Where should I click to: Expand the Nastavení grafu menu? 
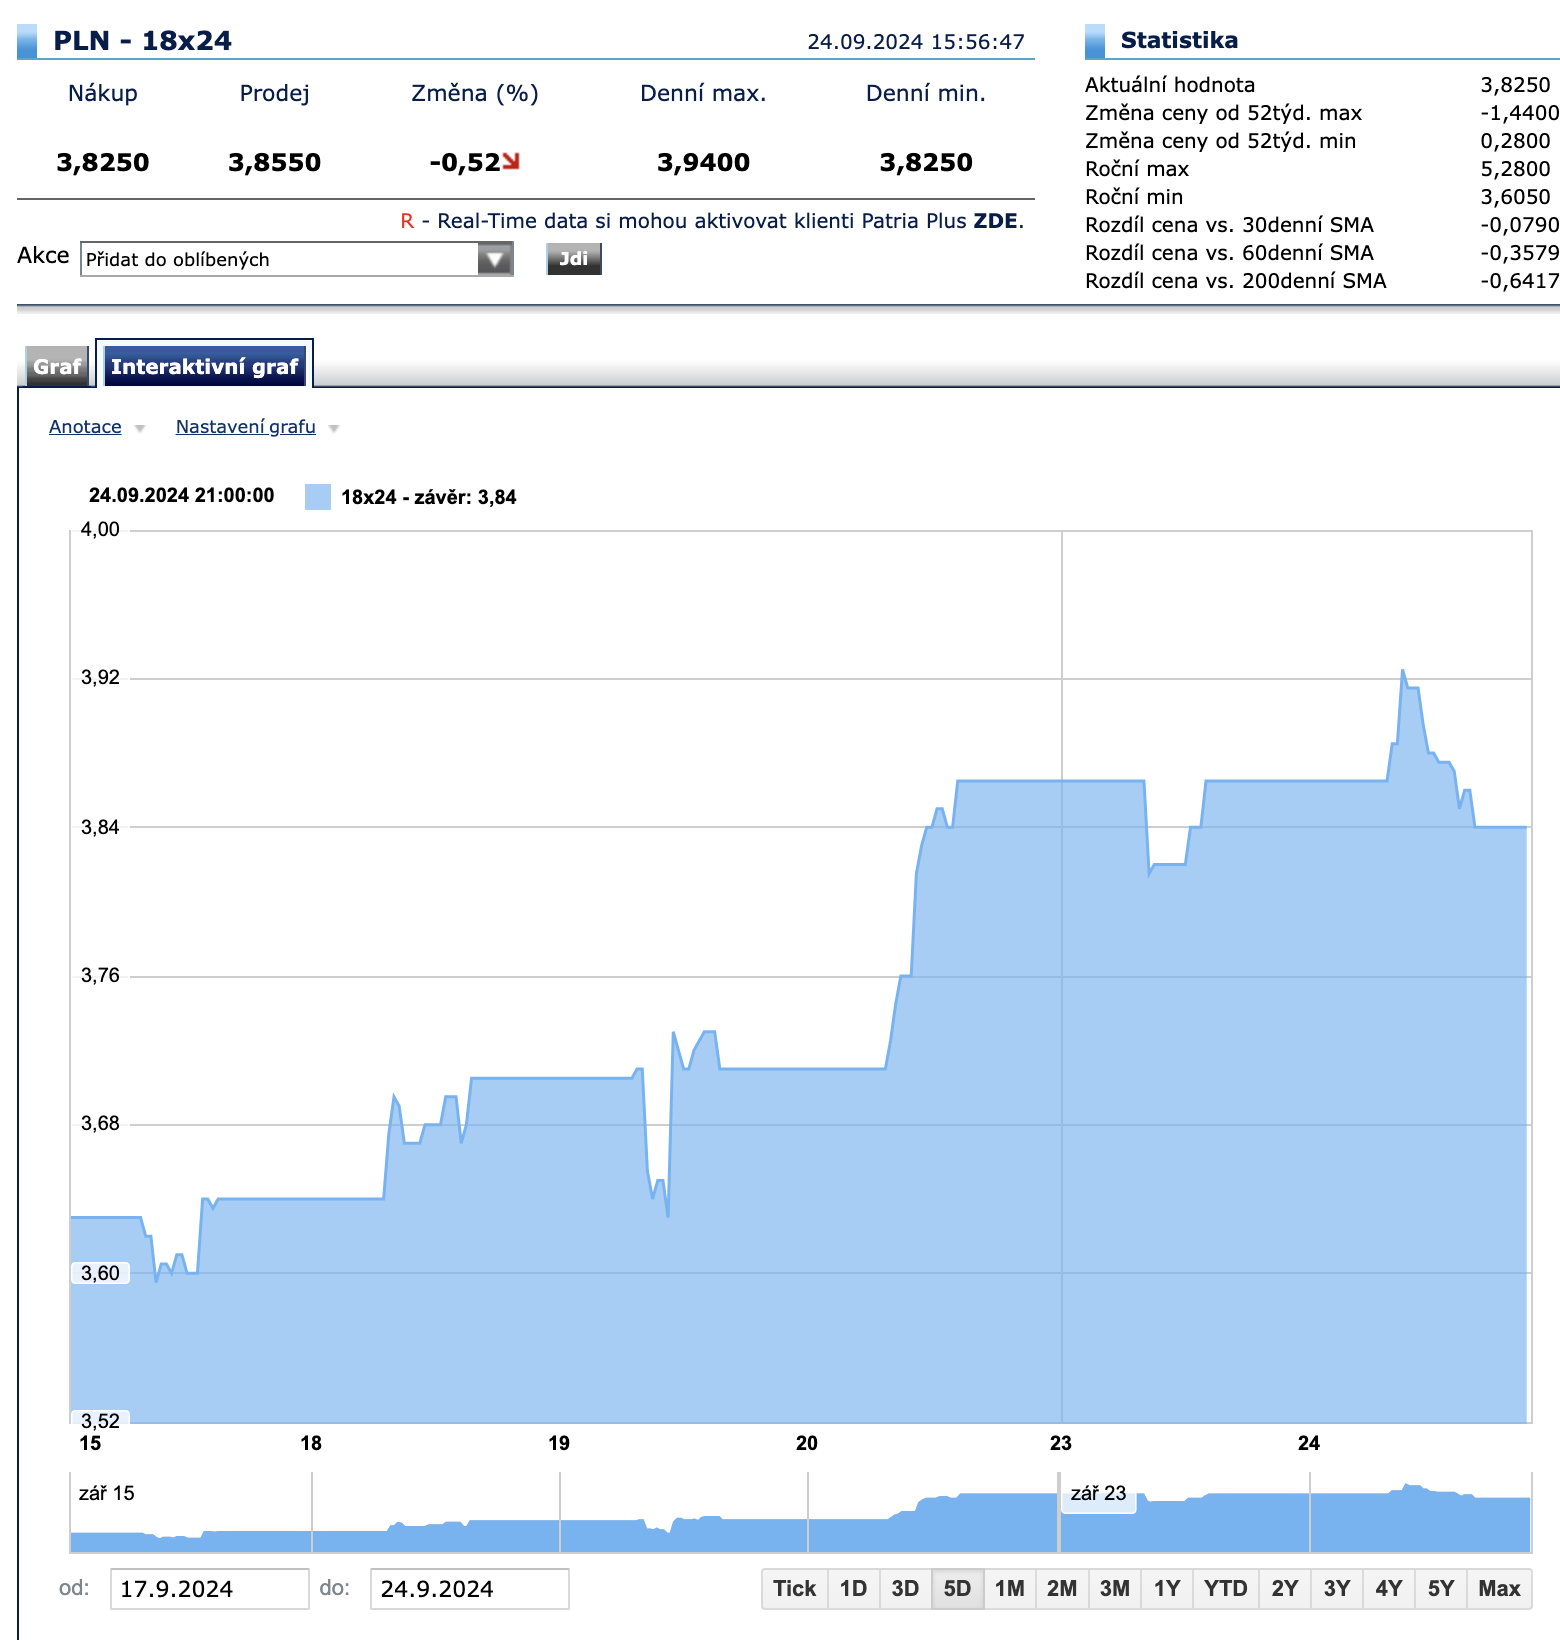[246, 427]
